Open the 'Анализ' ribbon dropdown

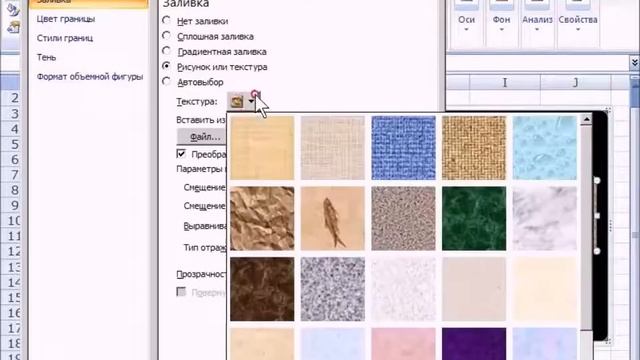pyautogui.click(x=537, y=20)
